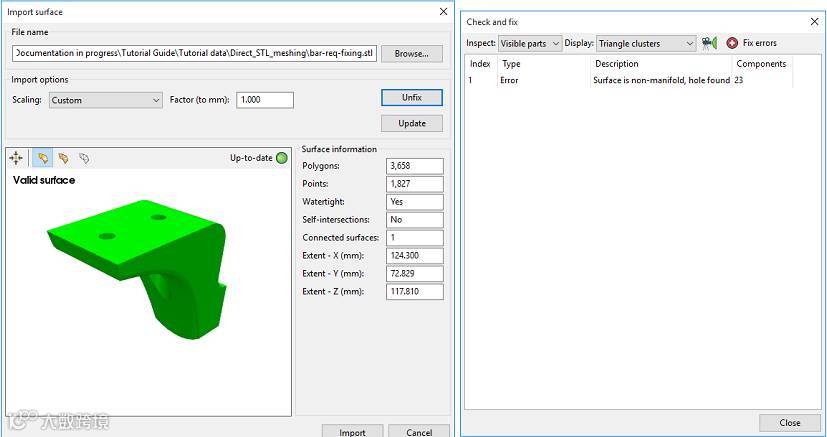Click the Components column header
This screenshot has width=827, height=437.
pos(762,64)
